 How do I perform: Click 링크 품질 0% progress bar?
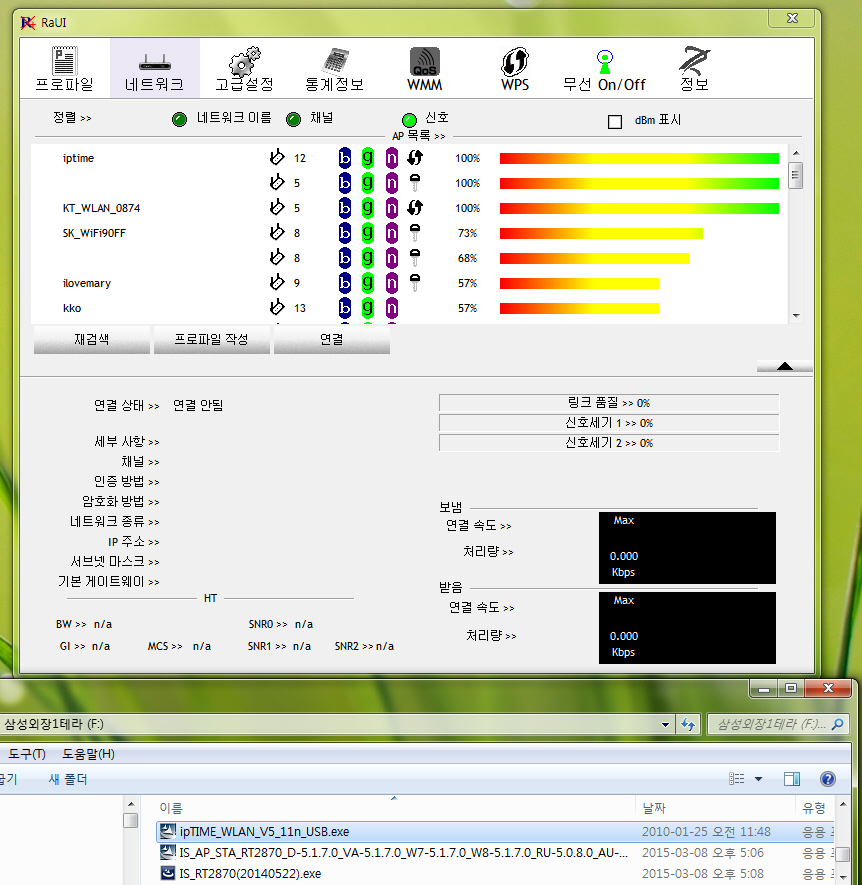pyautogui.click(x=609, y=403)
